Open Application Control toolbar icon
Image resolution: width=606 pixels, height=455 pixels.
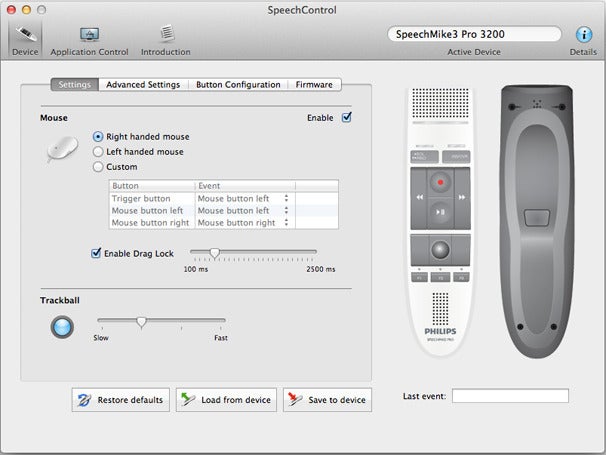pyautogui.click(x=89, y=35)
